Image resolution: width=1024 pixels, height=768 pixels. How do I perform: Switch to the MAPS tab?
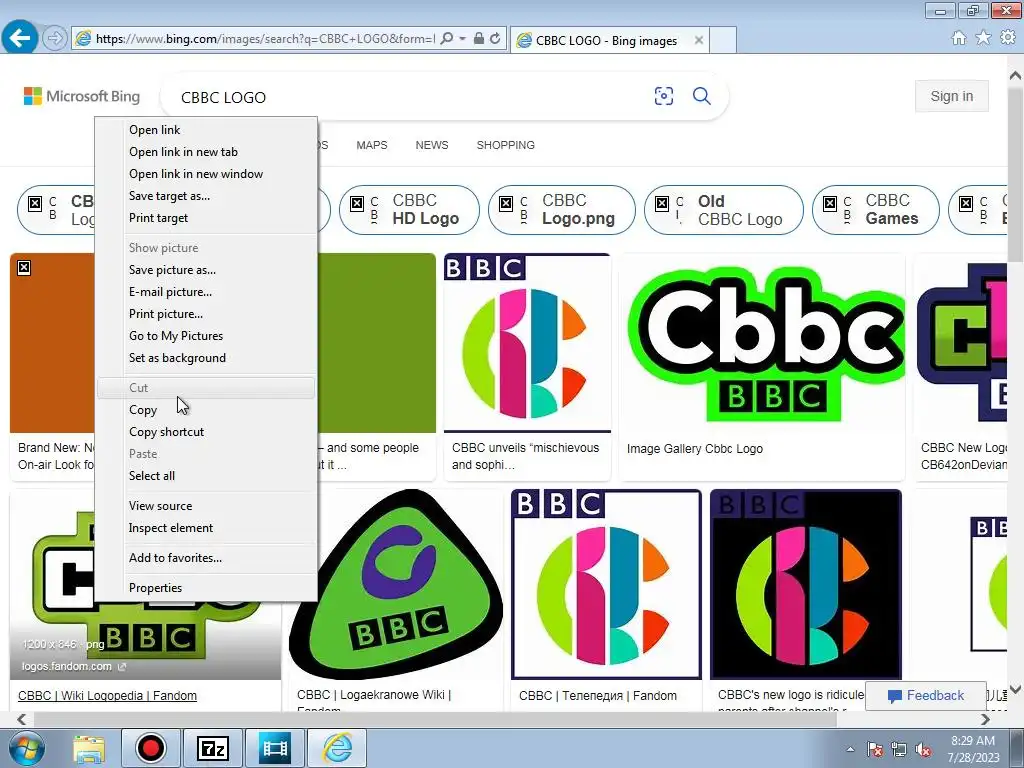[x=372, y=145]
